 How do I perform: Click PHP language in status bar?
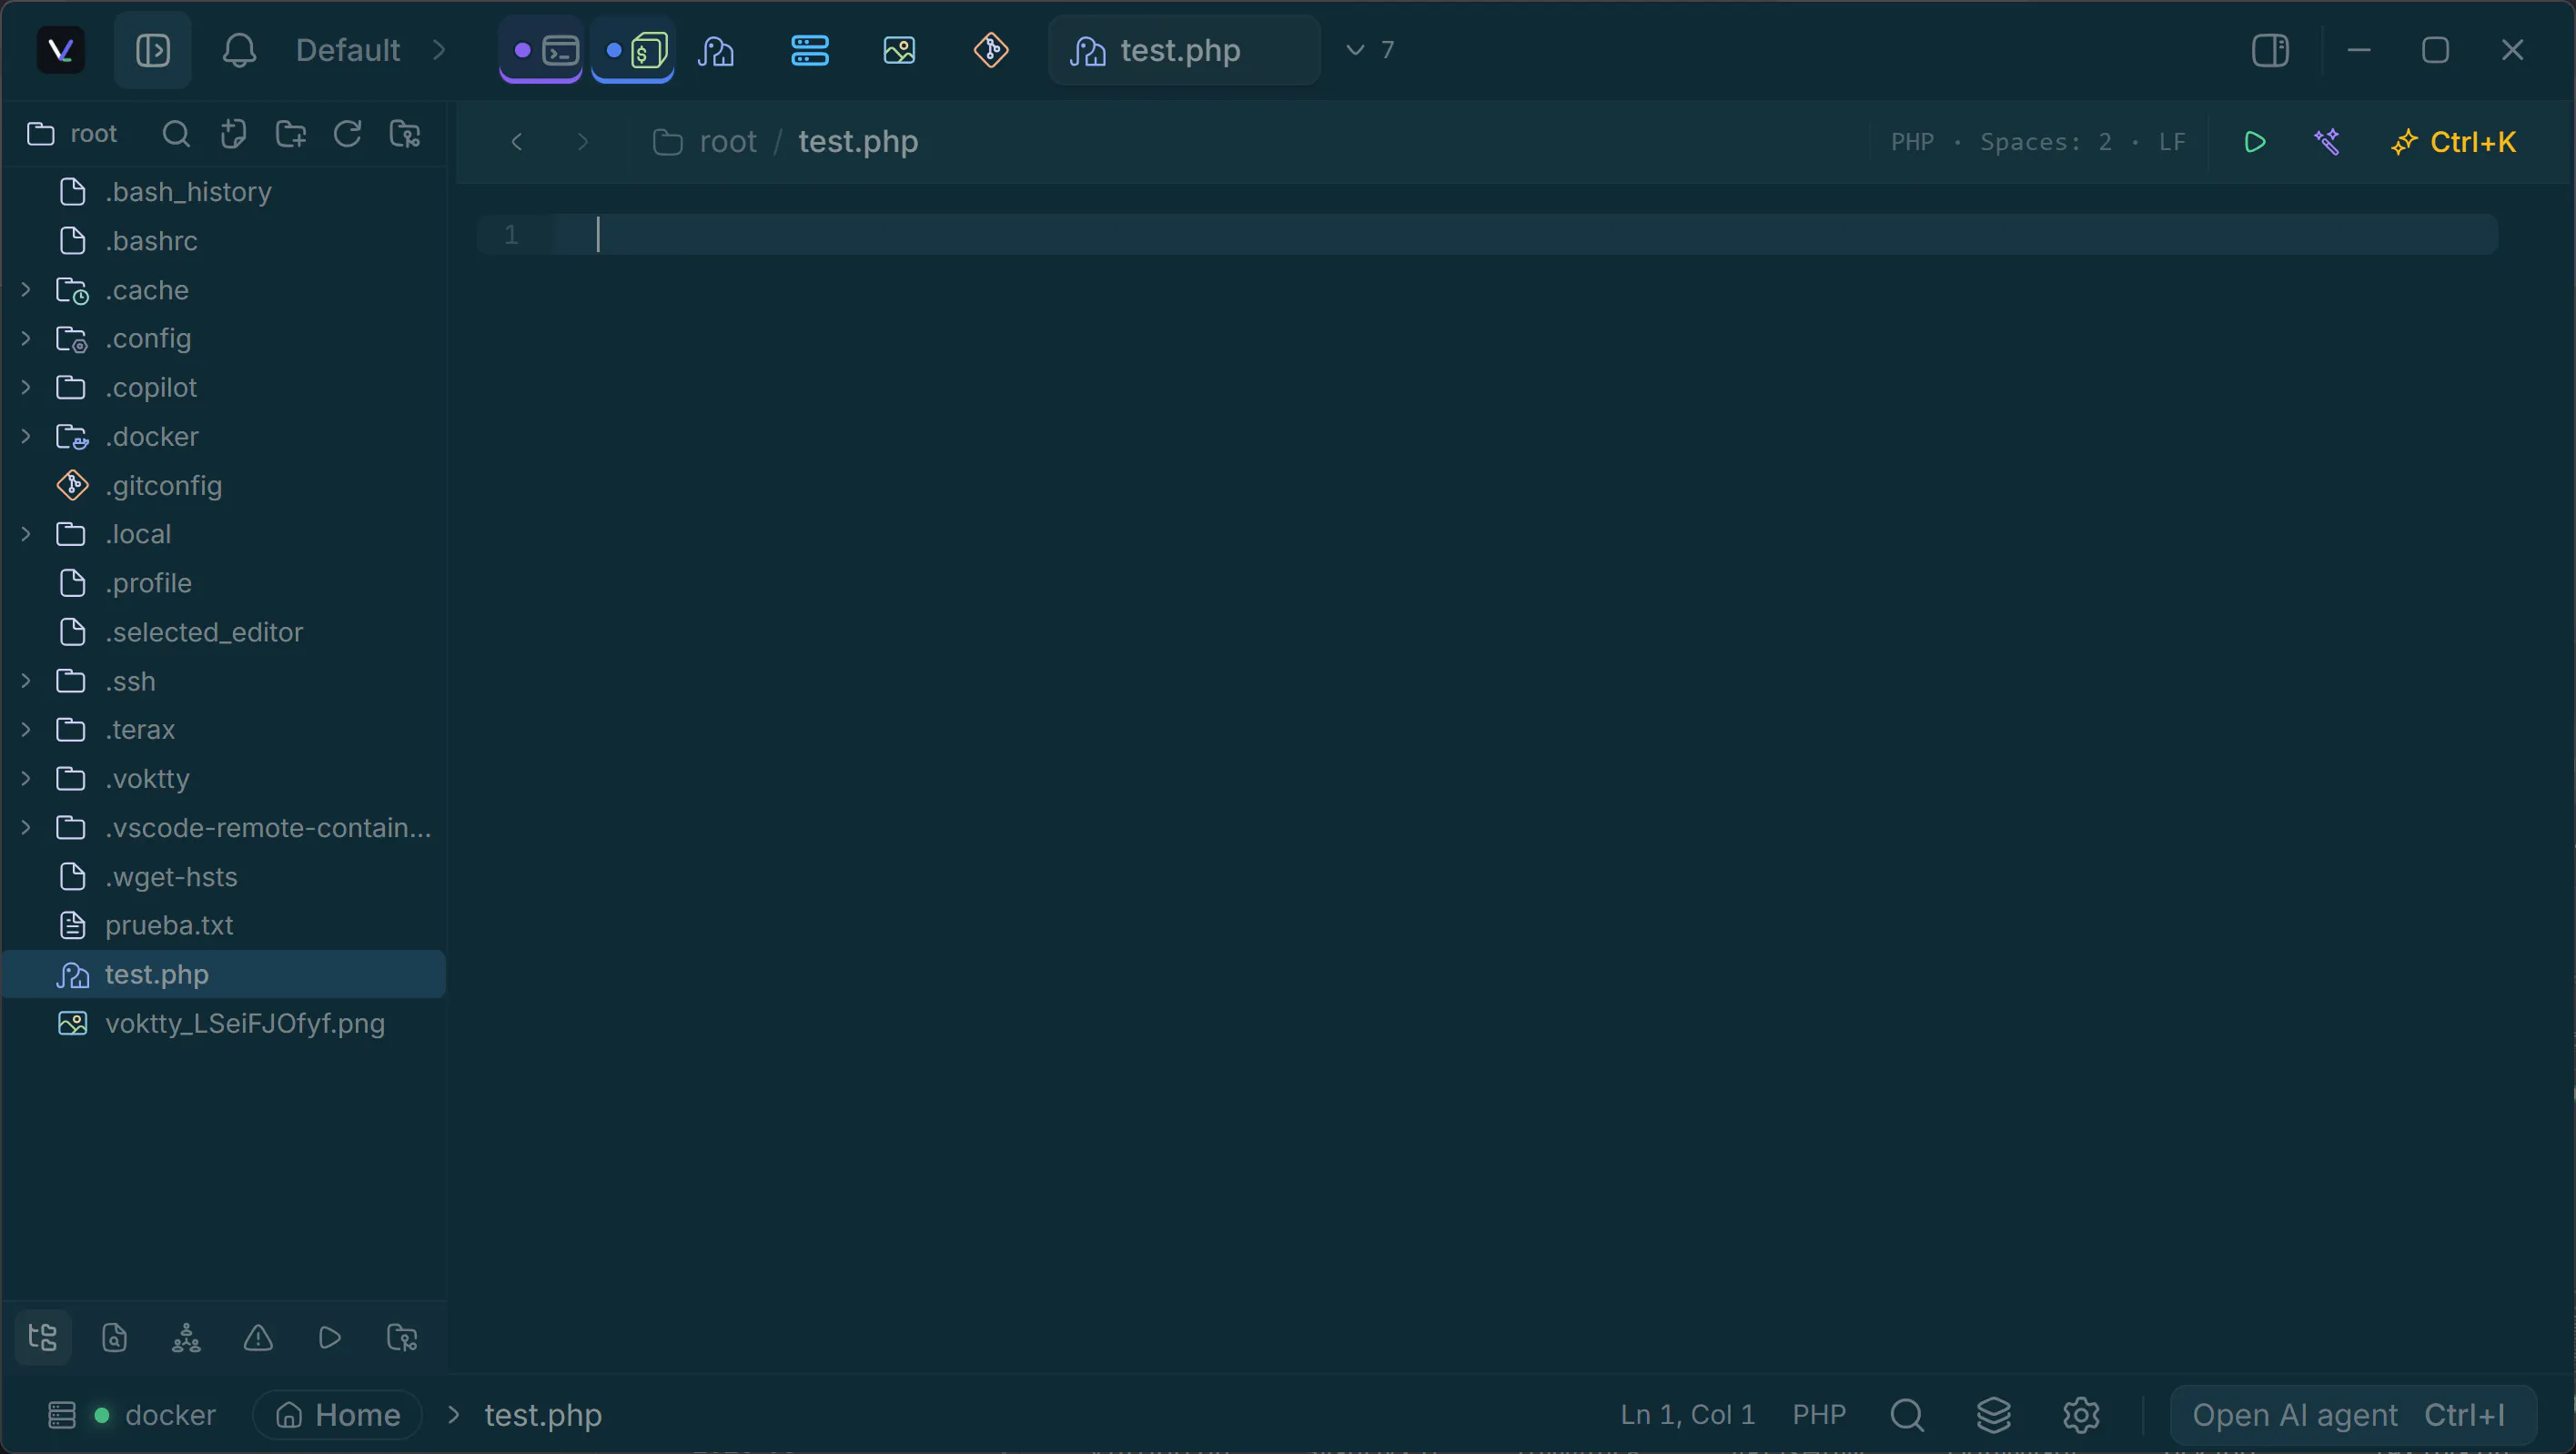(1819, 1415)
